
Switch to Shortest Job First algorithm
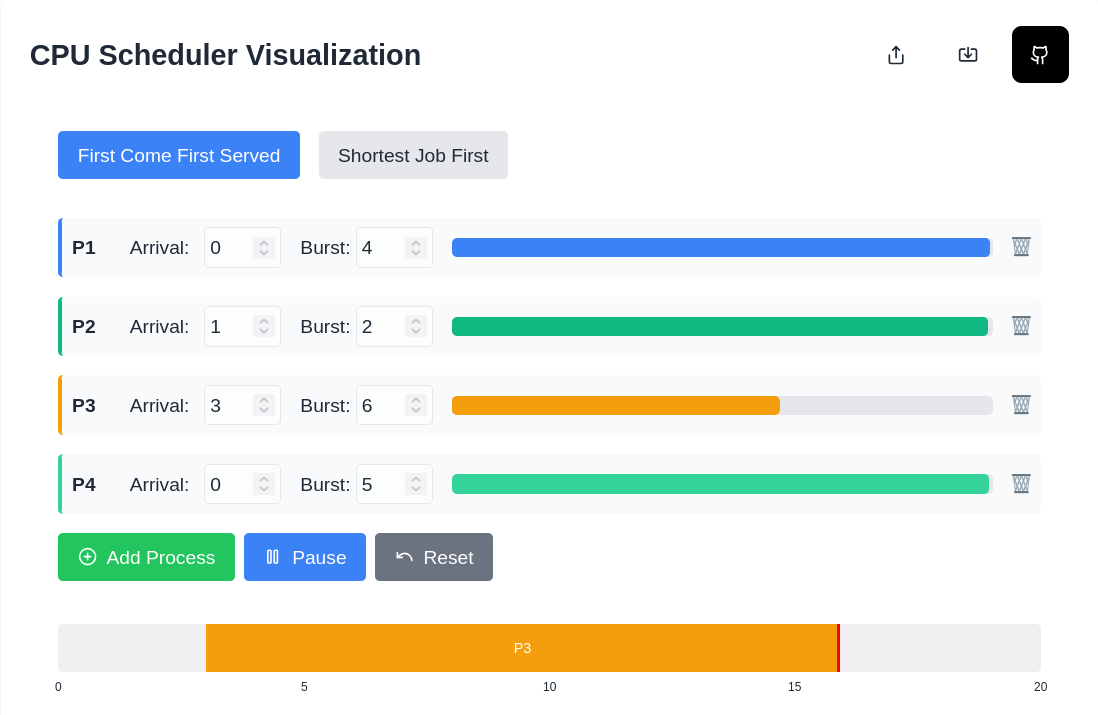coord(413,155)
